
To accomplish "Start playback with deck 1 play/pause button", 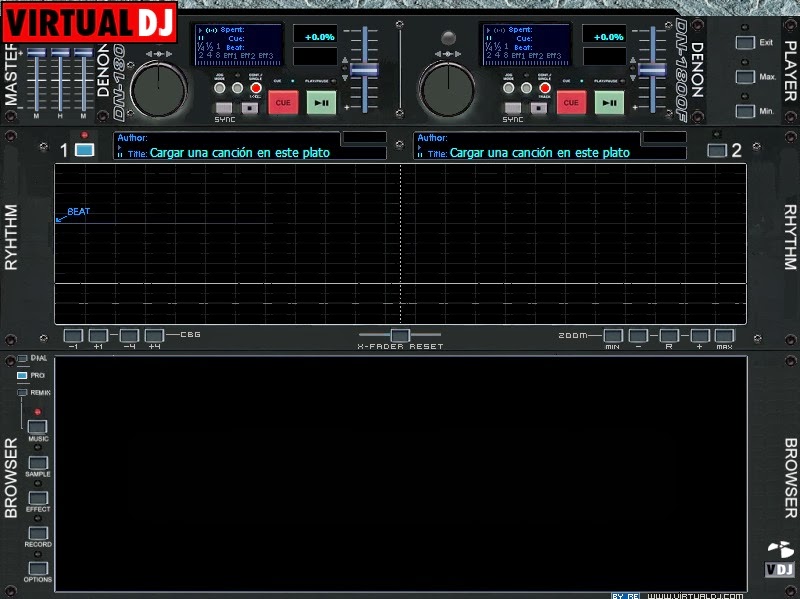I will click(321, 103).
